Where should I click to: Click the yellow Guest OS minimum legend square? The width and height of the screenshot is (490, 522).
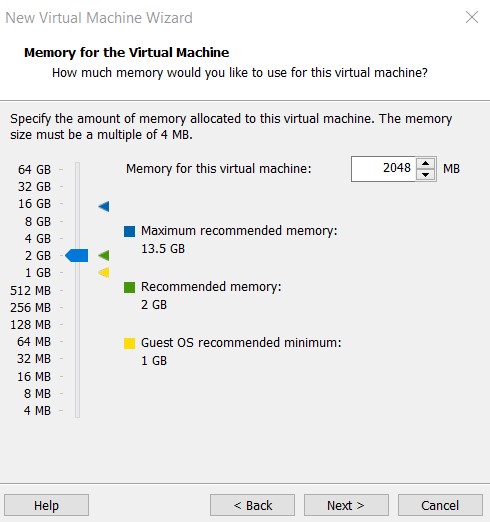point(129,343)
